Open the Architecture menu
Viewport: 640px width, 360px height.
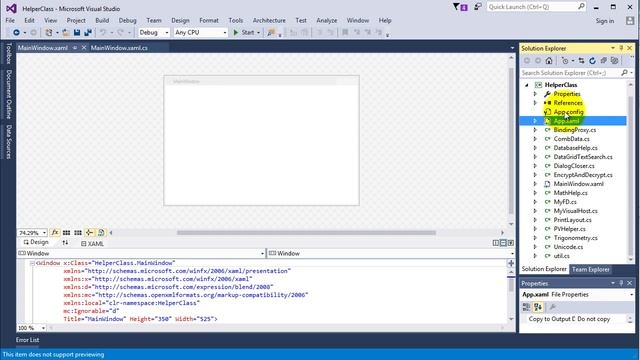point(269,20)
